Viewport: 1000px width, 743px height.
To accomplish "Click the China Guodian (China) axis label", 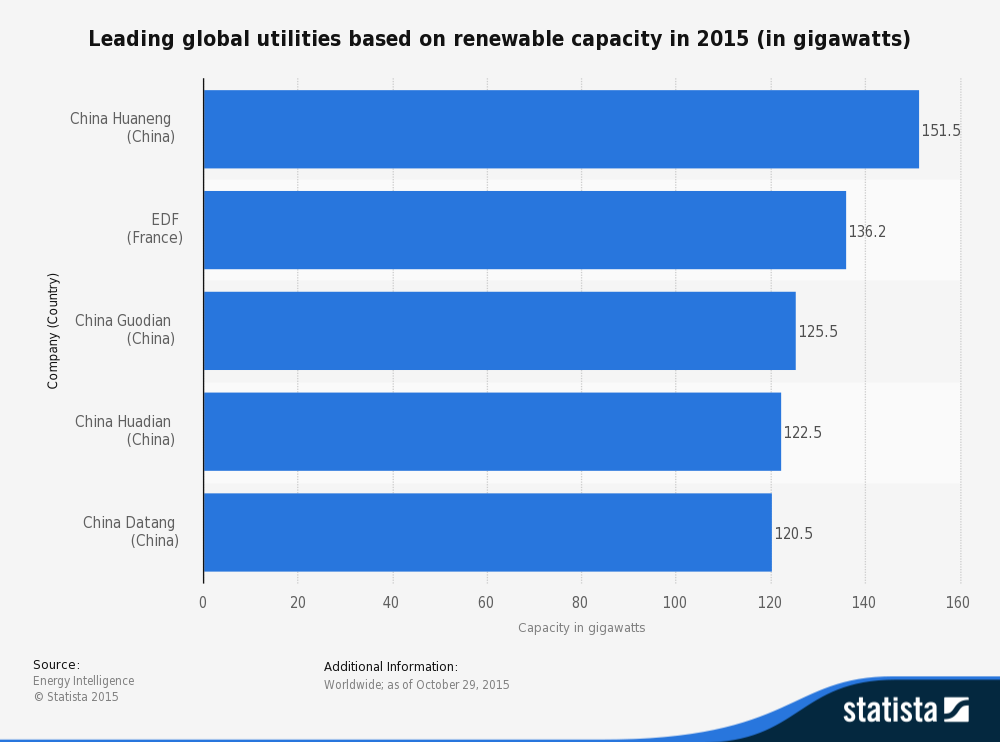I will (124, 329).
